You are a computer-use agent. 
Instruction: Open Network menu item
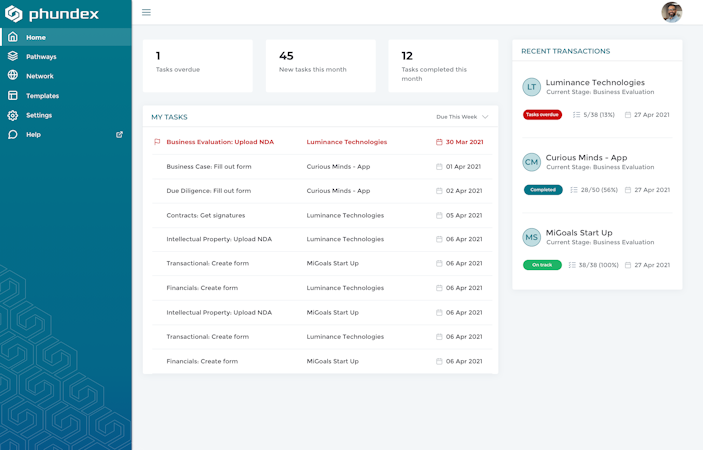pos(66,76)
